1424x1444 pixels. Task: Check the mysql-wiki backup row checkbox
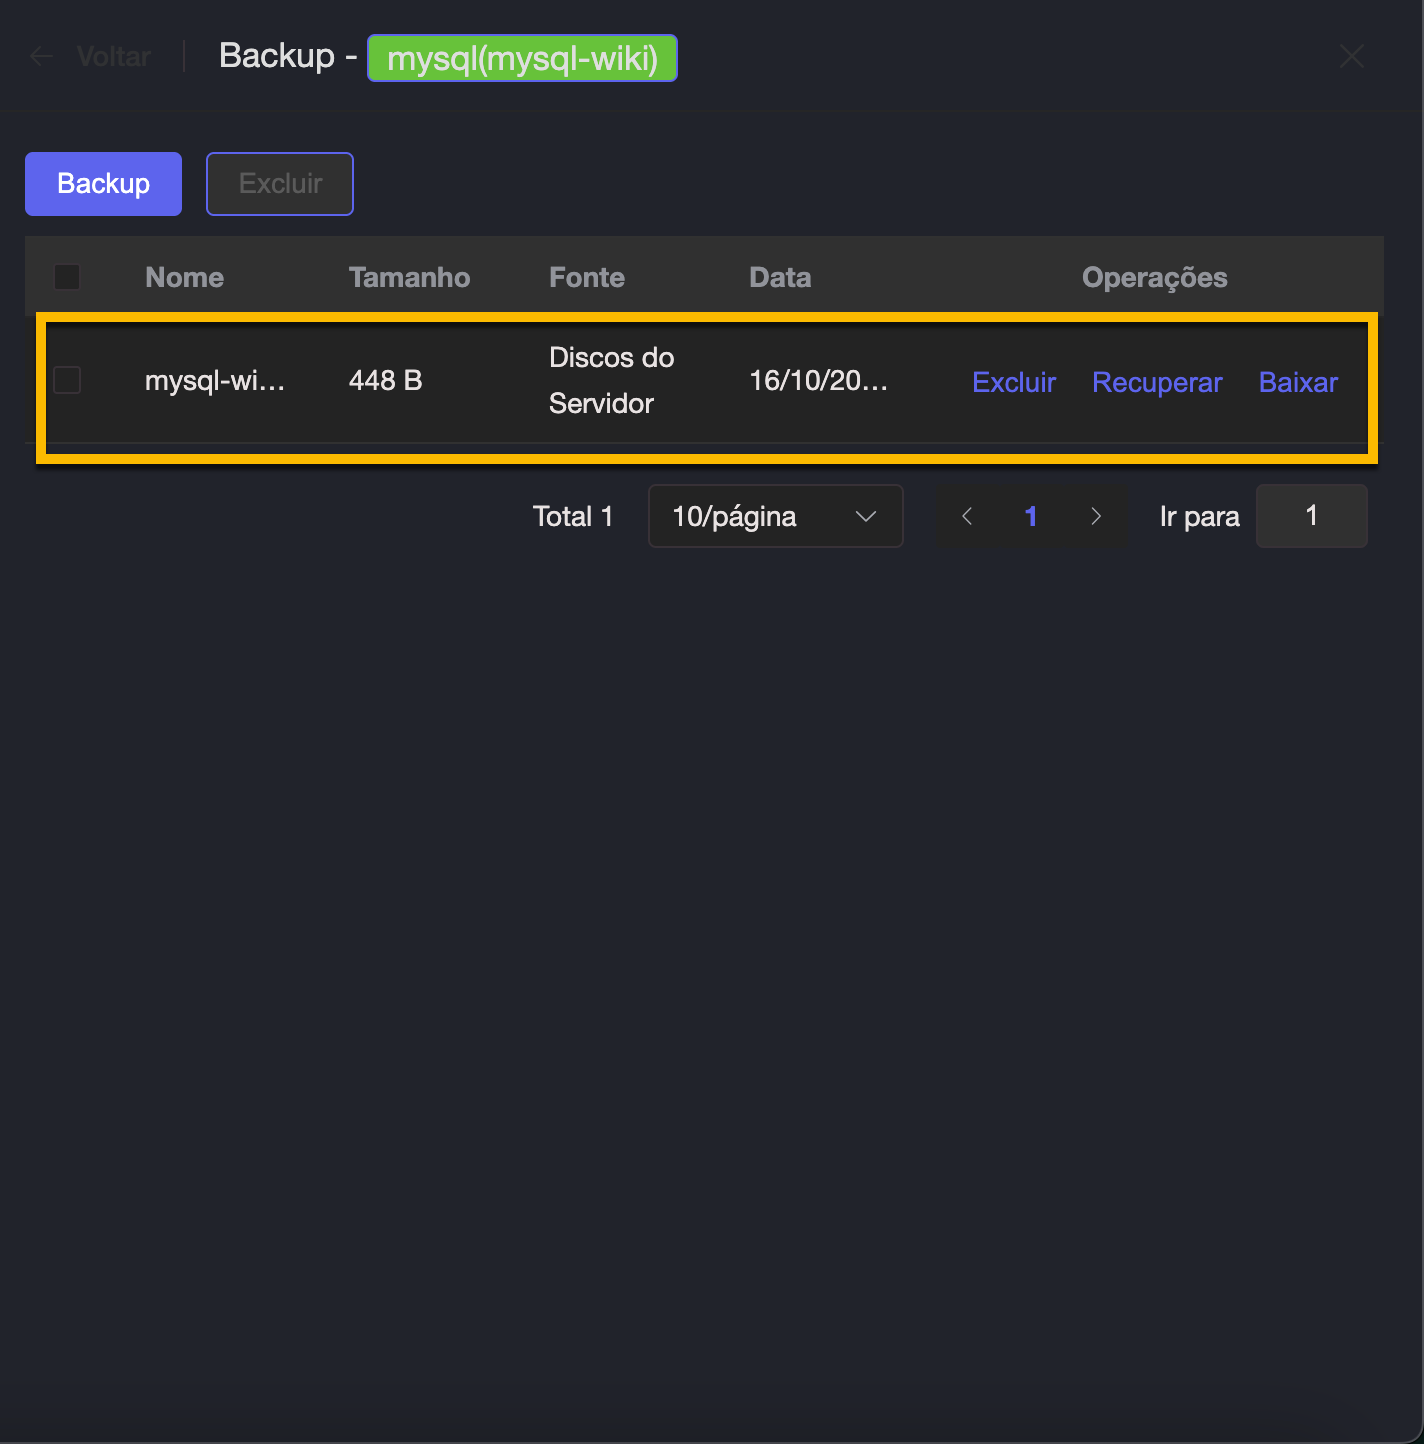[67, 381]
